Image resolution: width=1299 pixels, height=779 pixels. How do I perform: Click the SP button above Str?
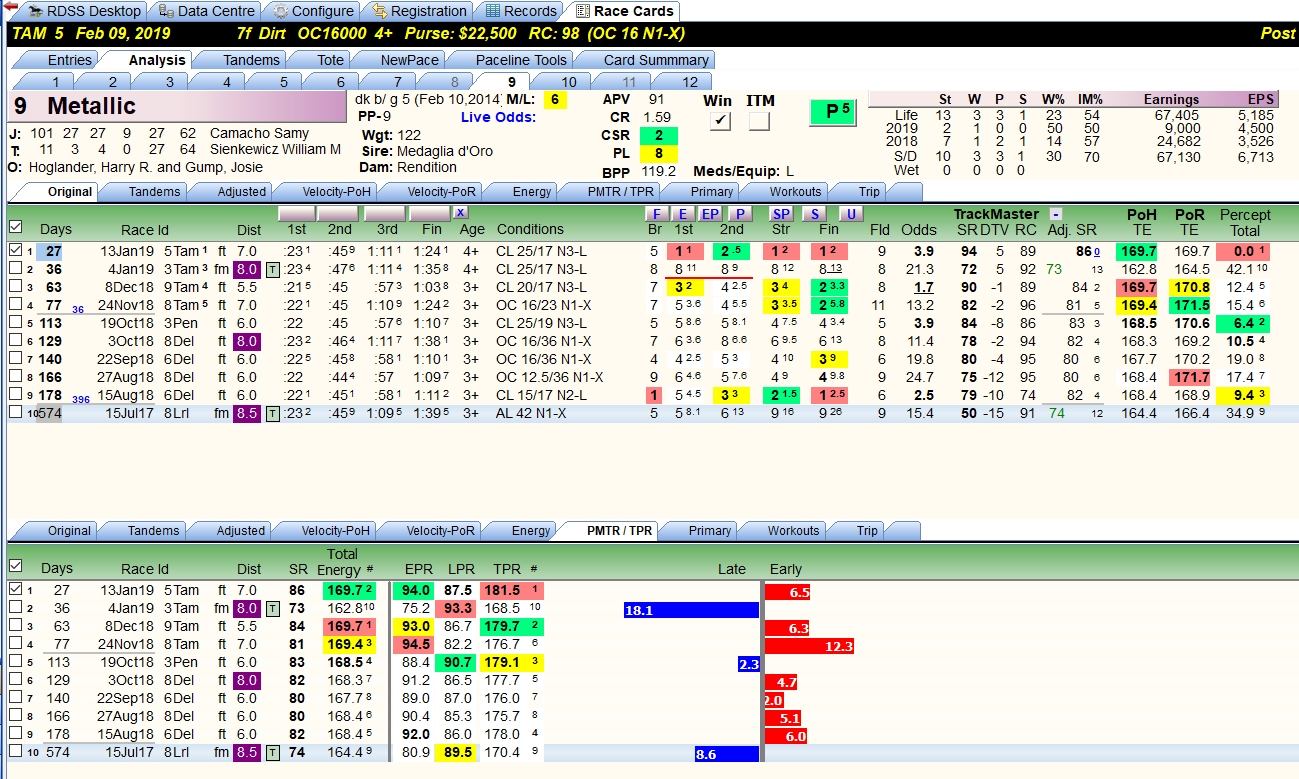[782, 213]
